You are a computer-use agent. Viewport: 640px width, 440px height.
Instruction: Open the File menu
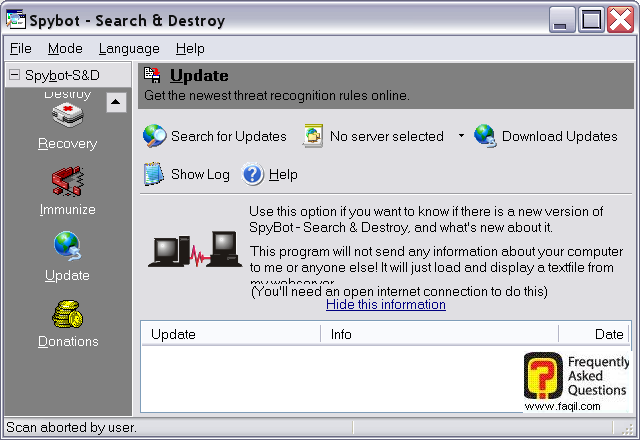(20, 49)
